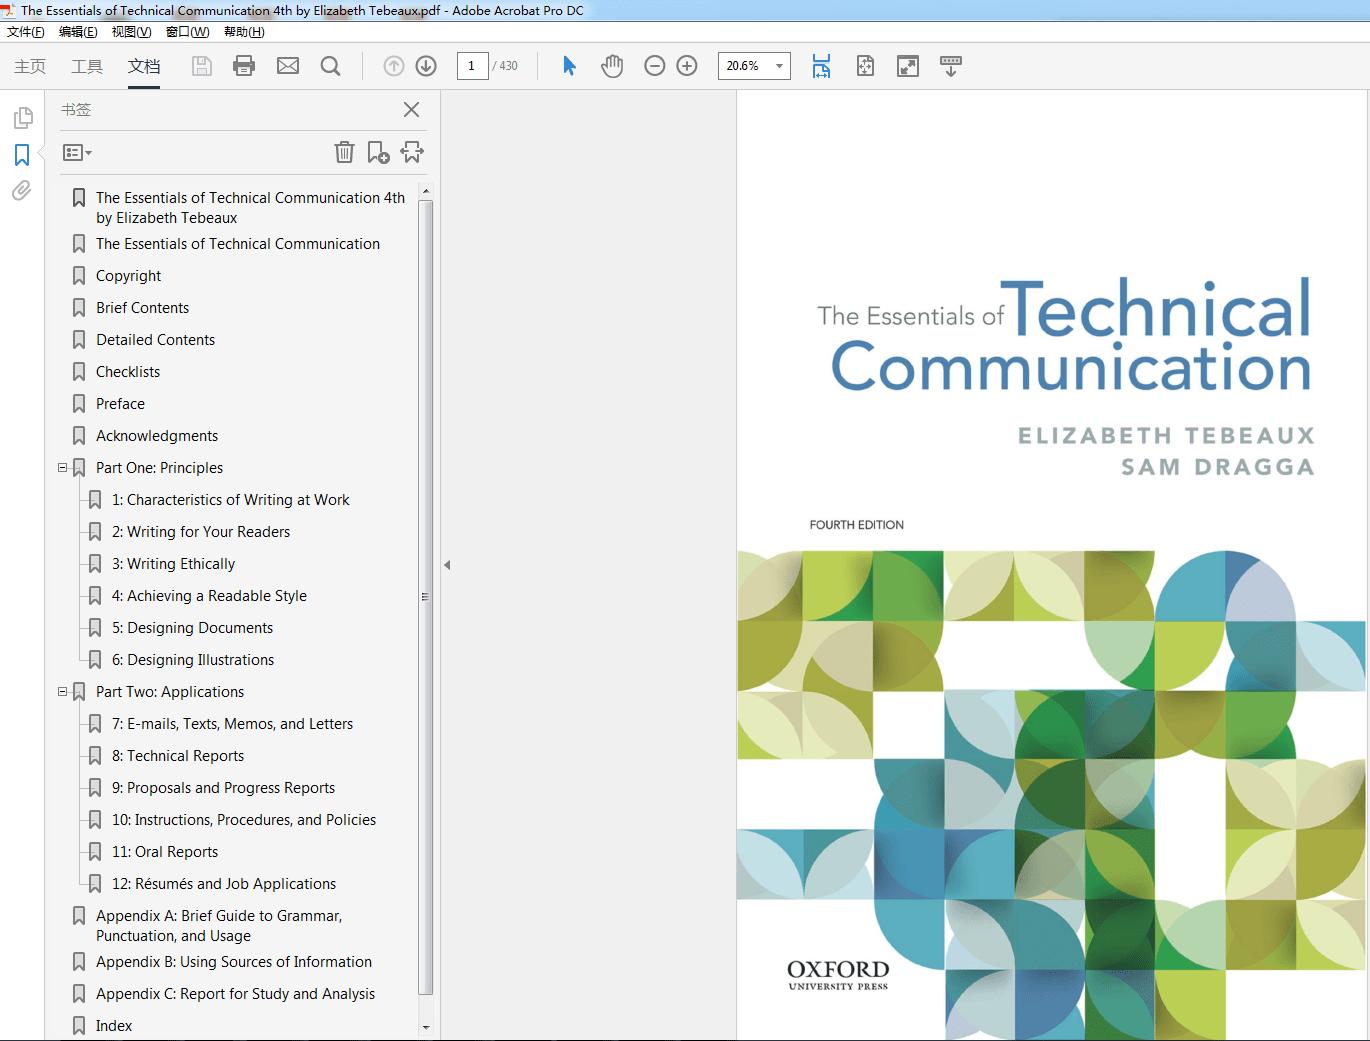Screen dimensions: 1370x1041
Task: Open the zoom level dropdown
Action: [x=779, y=66]
